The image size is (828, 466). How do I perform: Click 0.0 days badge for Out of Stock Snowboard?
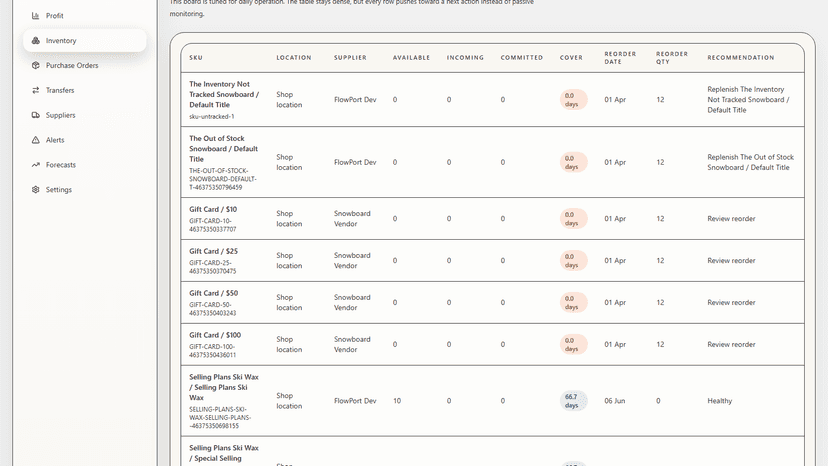(x=573, y=162)
